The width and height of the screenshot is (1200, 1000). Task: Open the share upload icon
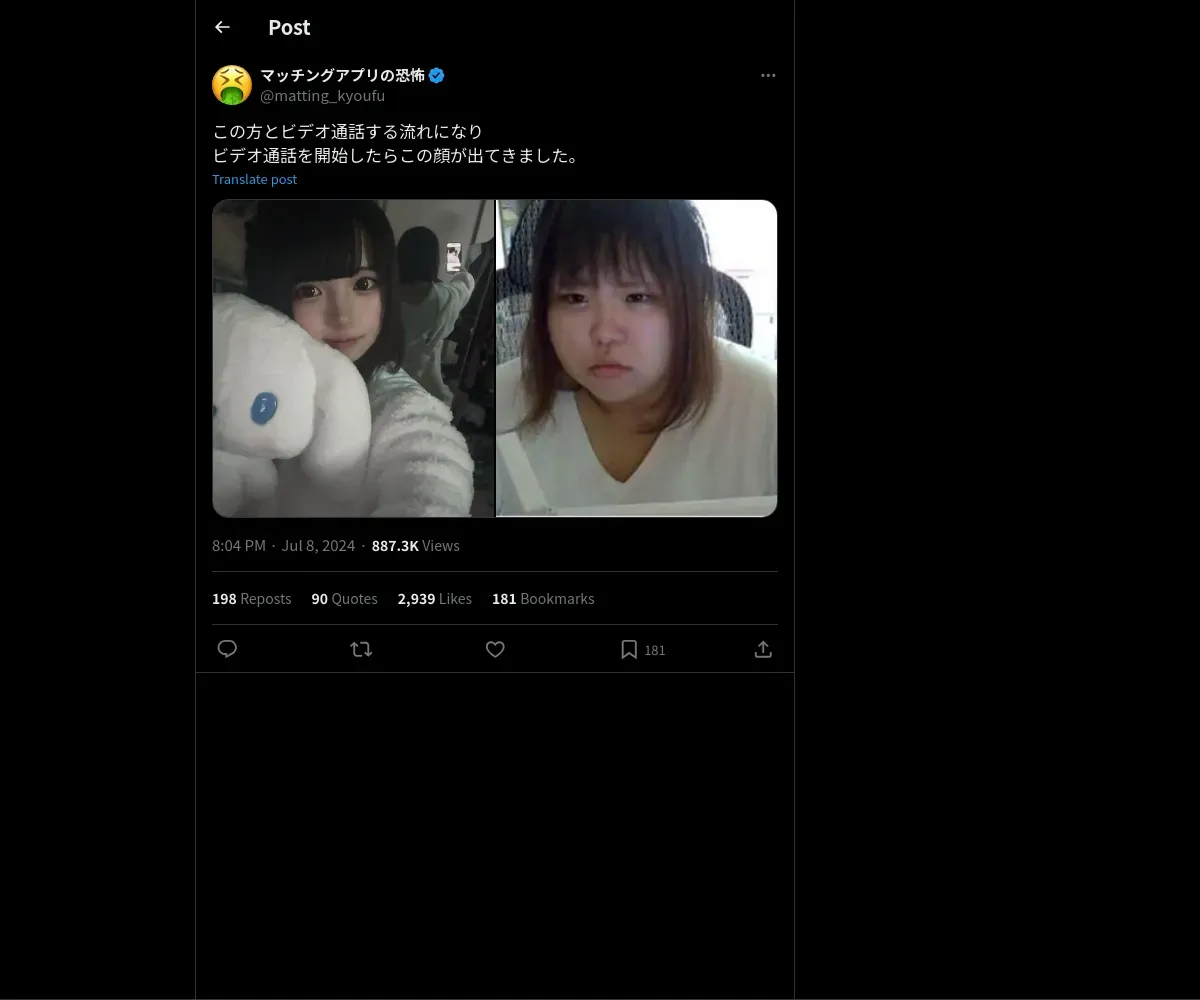(x=763, y=649)
